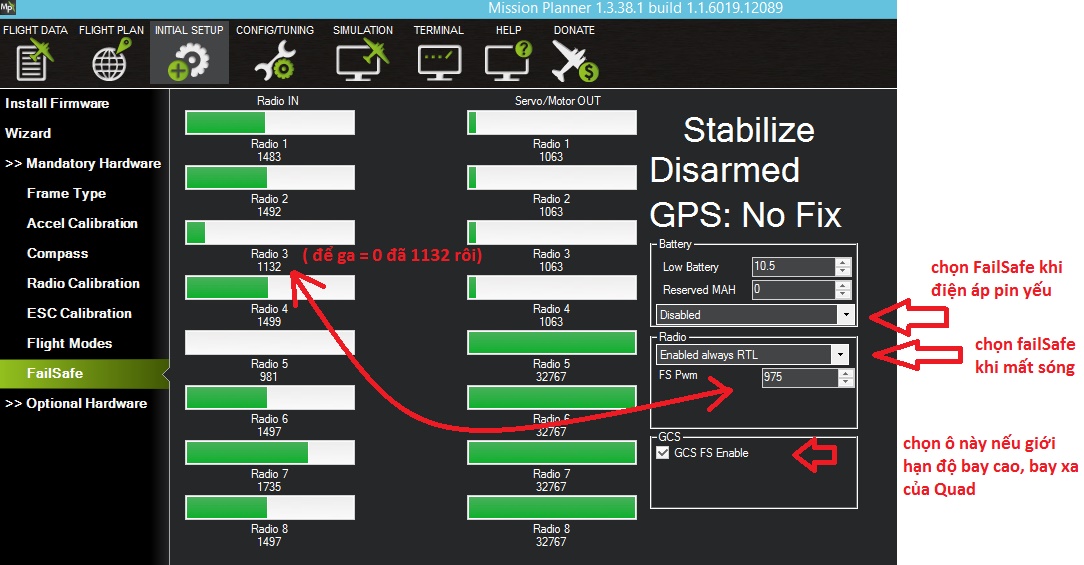Open the Help monitor icon
Viewport: 1084px width, 565px height.
click(x=508, y=60)
